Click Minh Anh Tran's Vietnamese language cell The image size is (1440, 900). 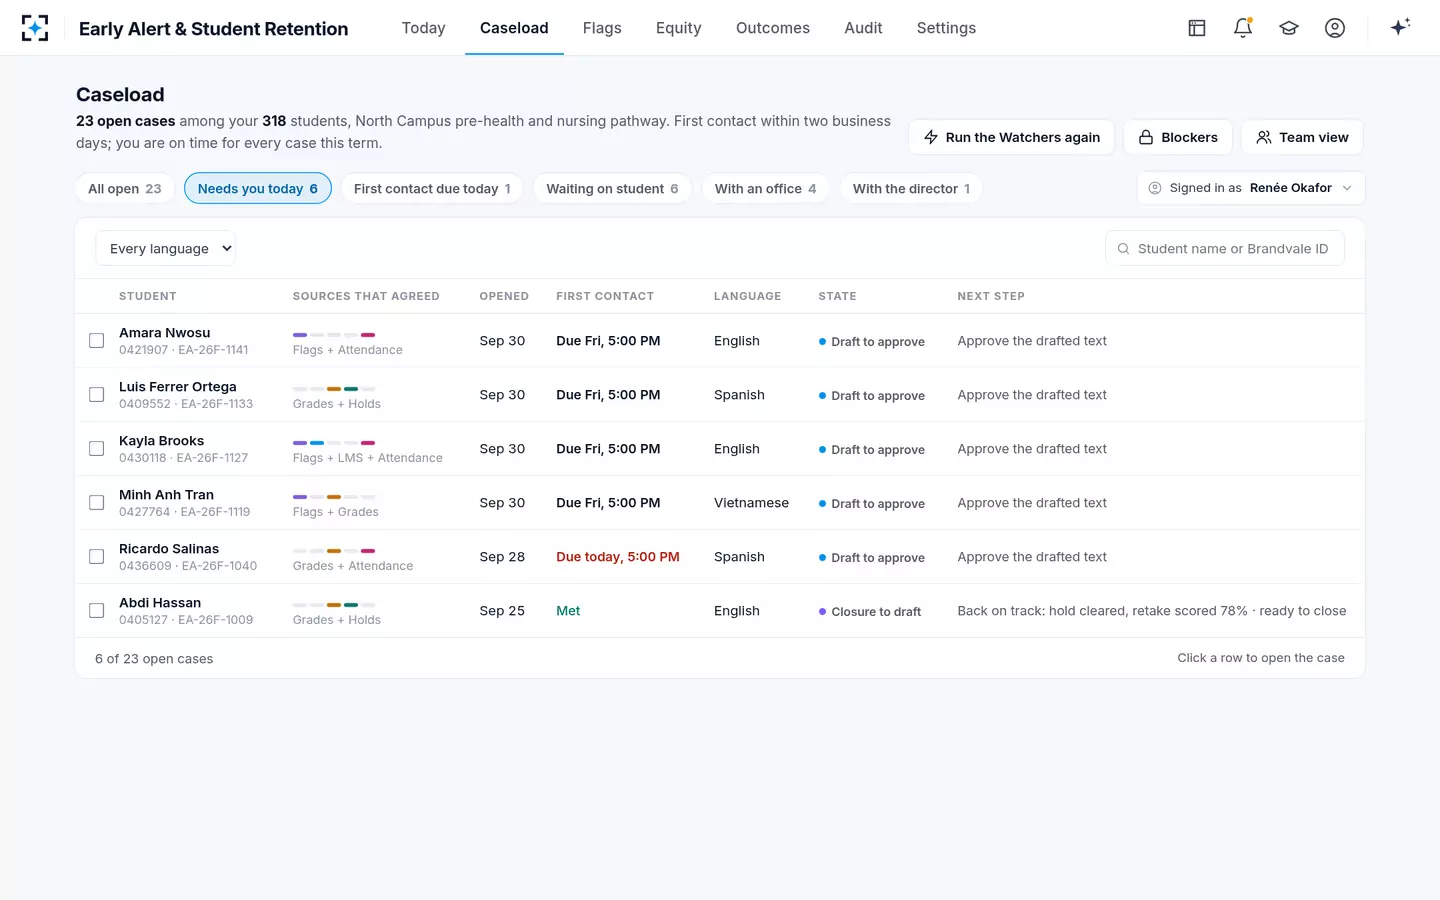coord(751,503)
